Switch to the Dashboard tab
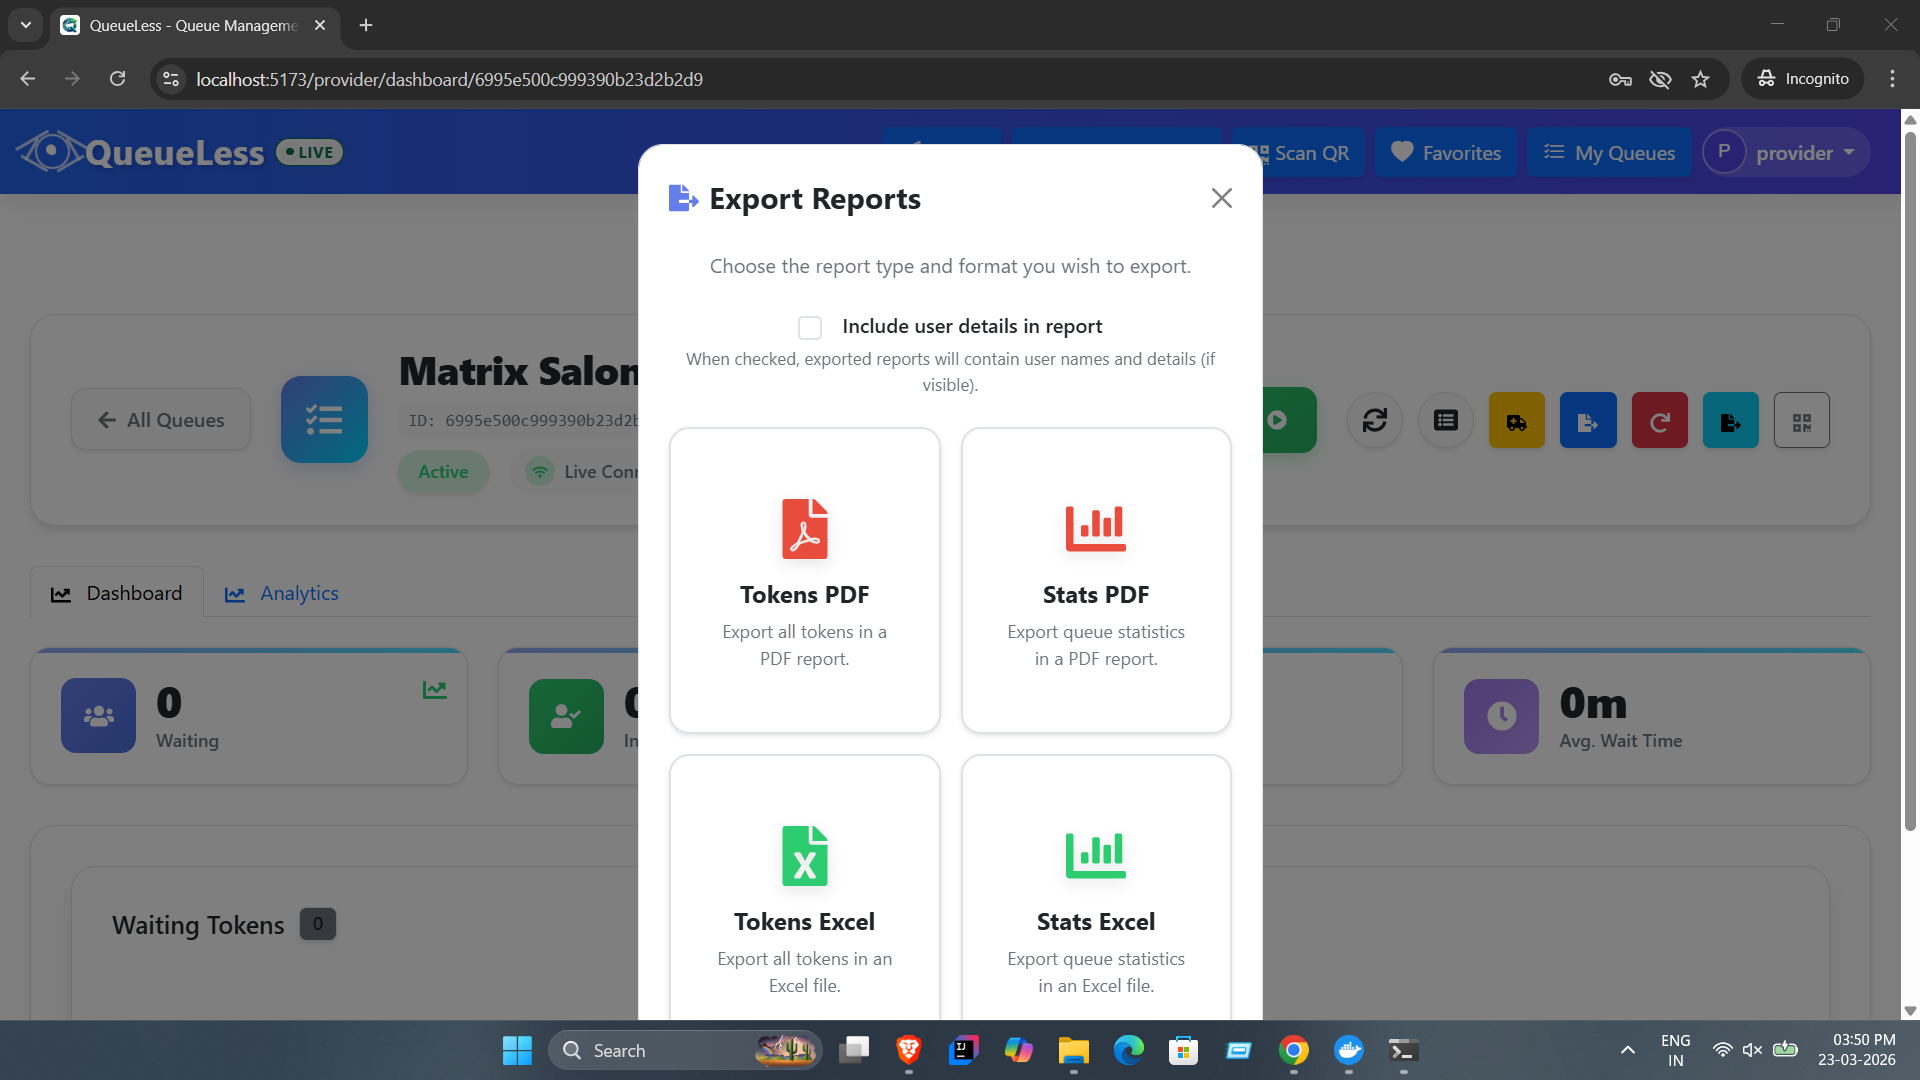1920x1080 pixels. pyautogui.click(x=117, y=593)
